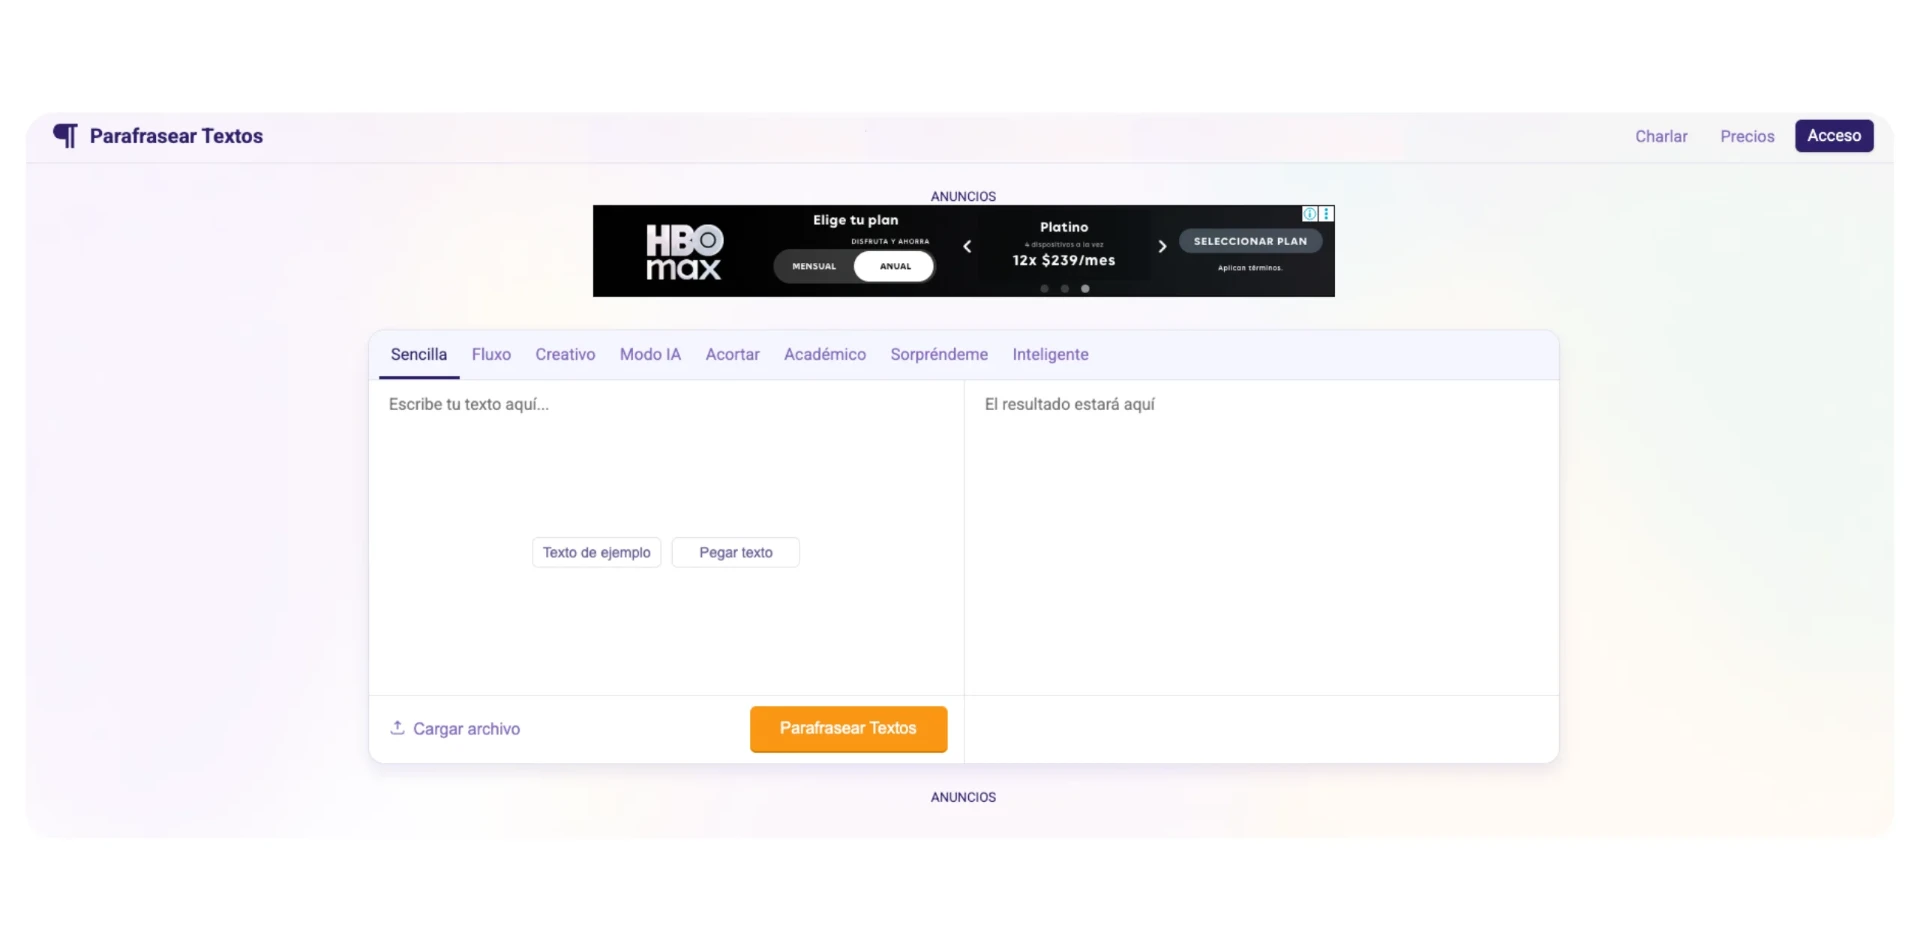Advance to next plan with right chevron
This screenshot has height=951, width=1920.
tap(1162, 247)
